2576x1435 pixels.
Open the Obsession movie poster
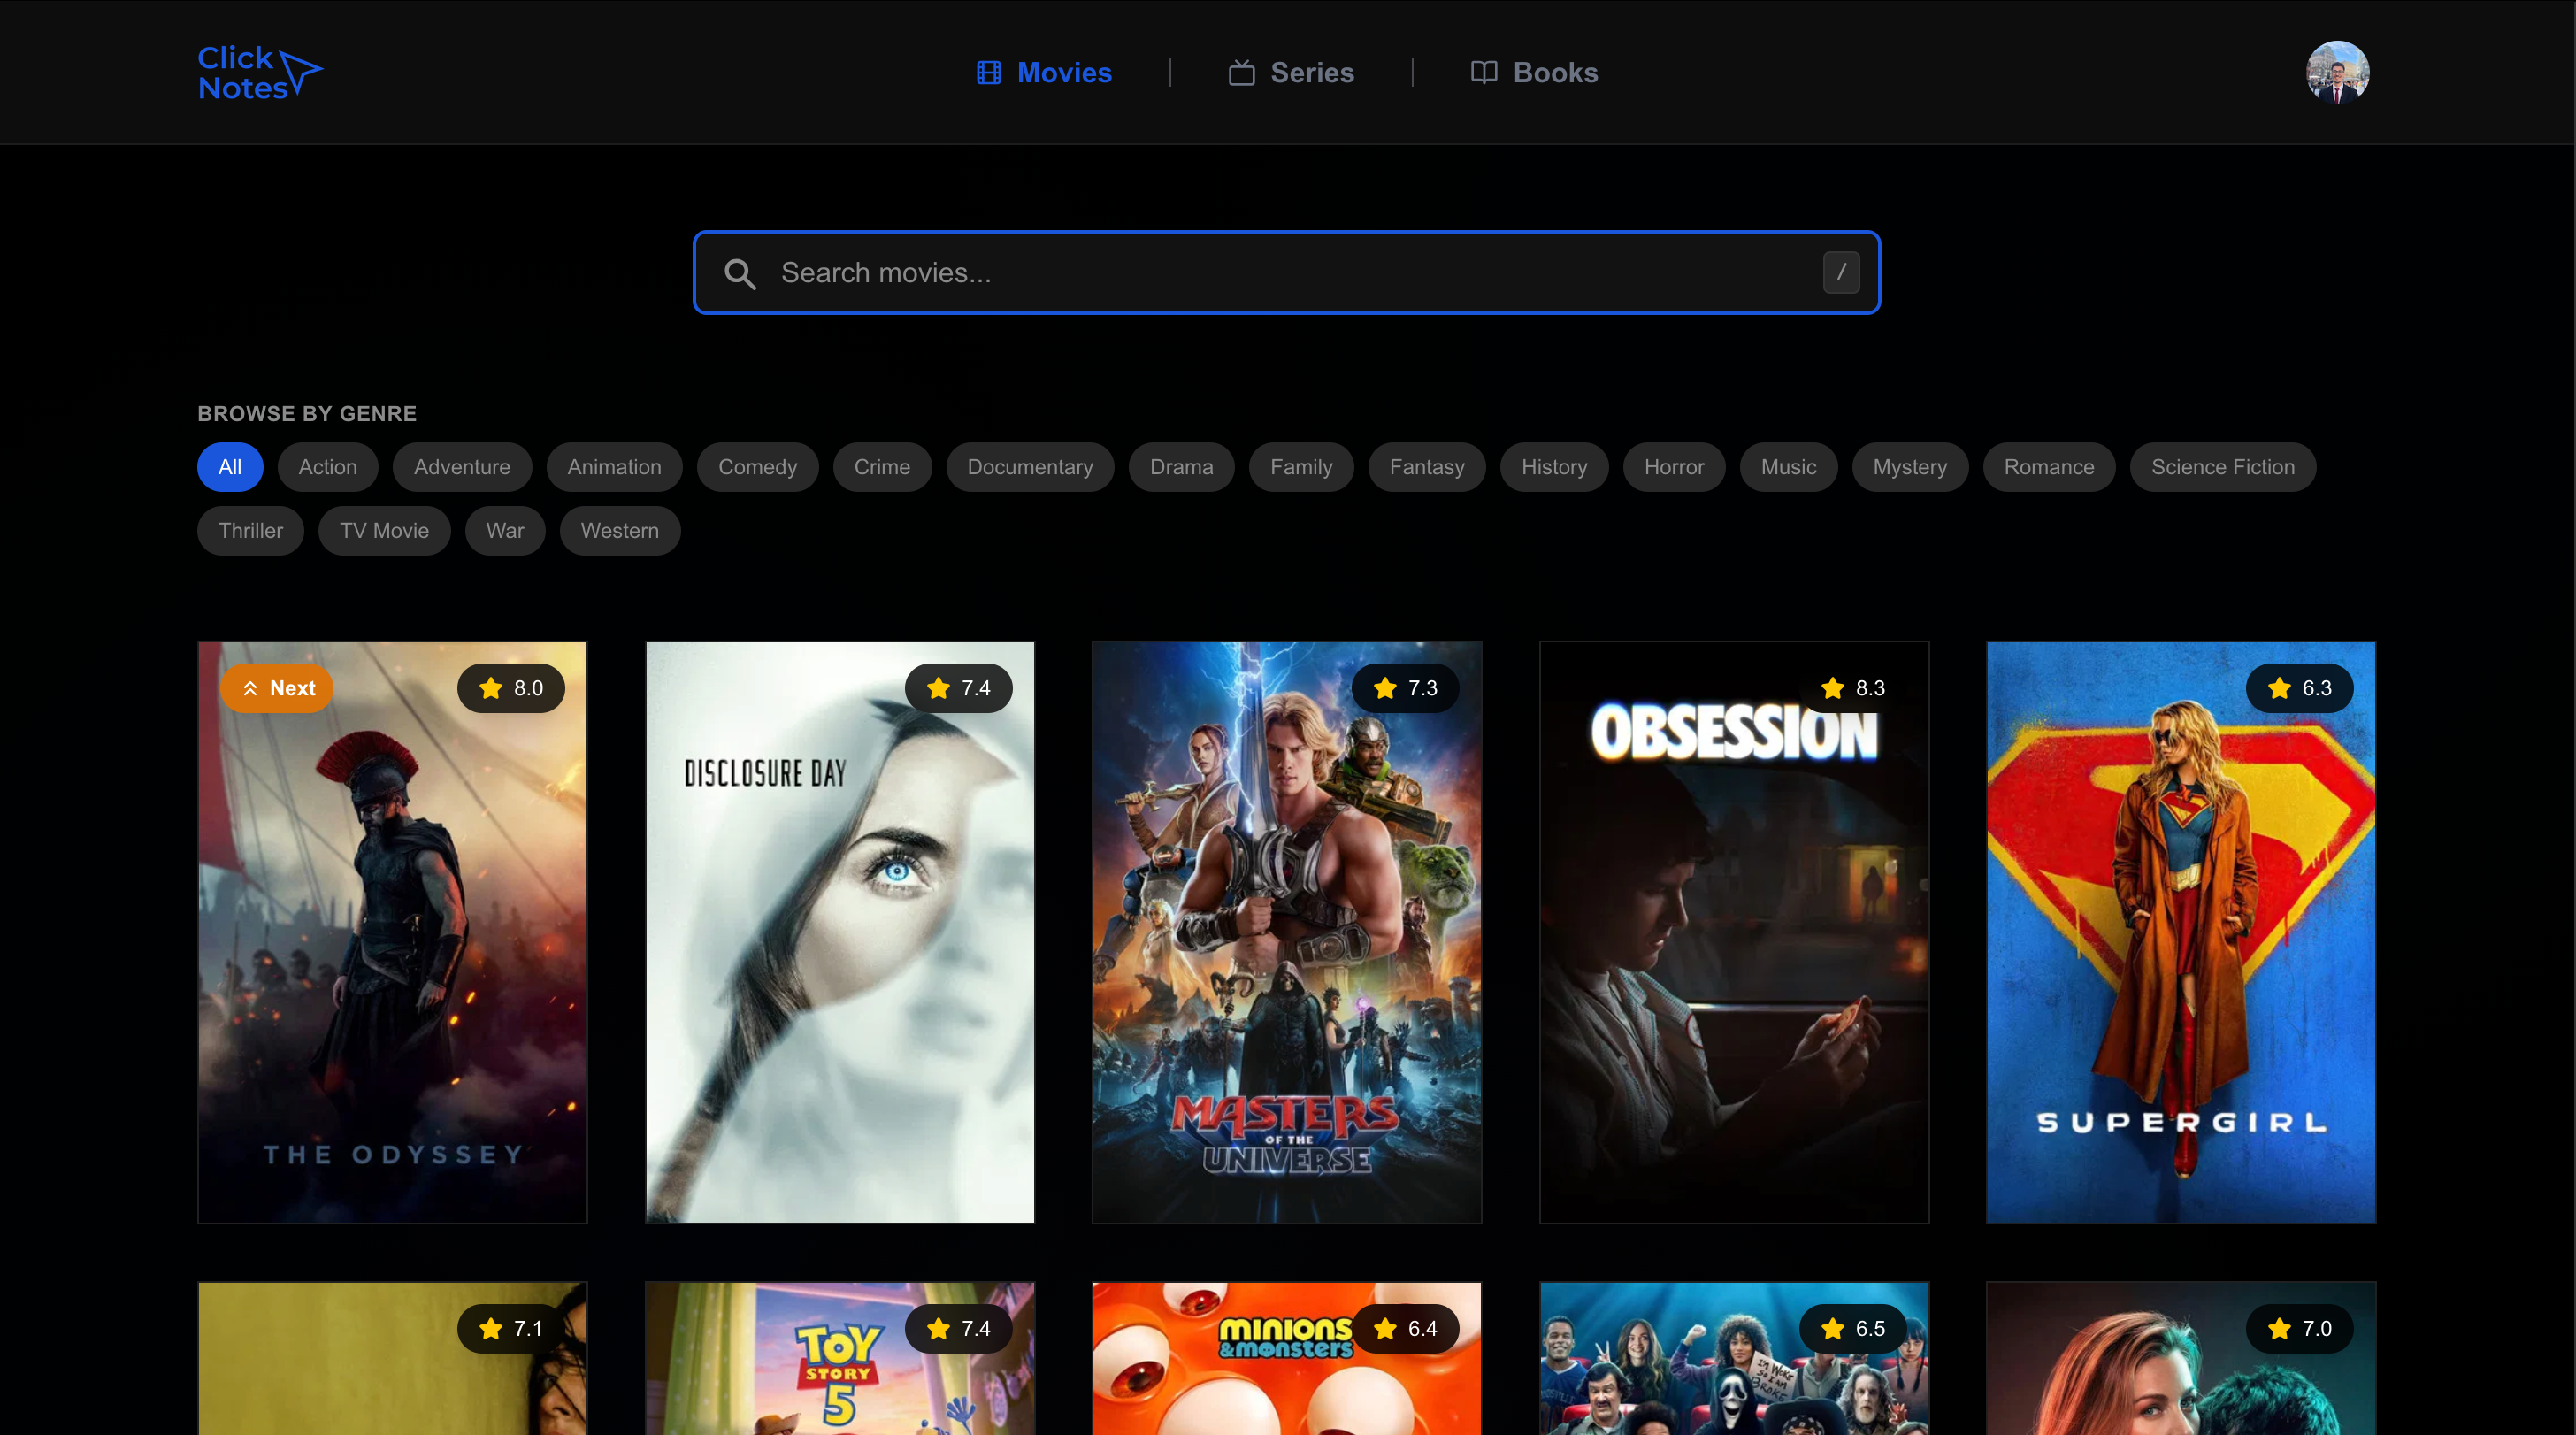(1734, 932)
